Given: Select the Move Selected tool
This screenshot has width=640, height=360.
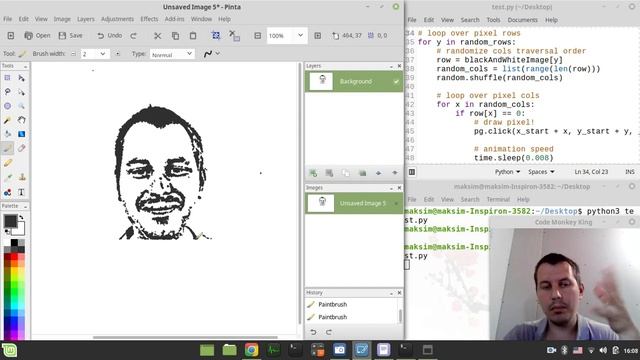Looking at the screenshot, I should tap(22, 78).
